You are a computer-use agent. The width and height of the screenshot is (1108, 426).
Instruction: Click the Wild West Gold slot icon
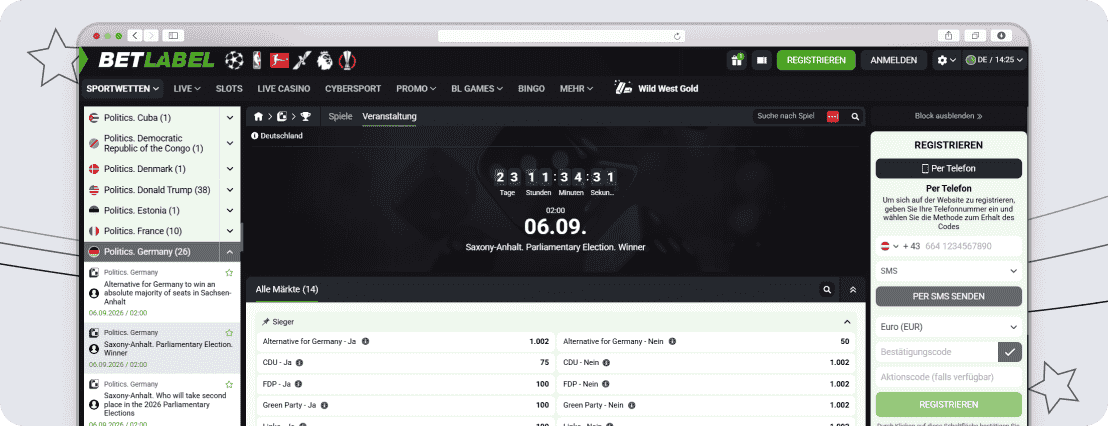point(623,88)
